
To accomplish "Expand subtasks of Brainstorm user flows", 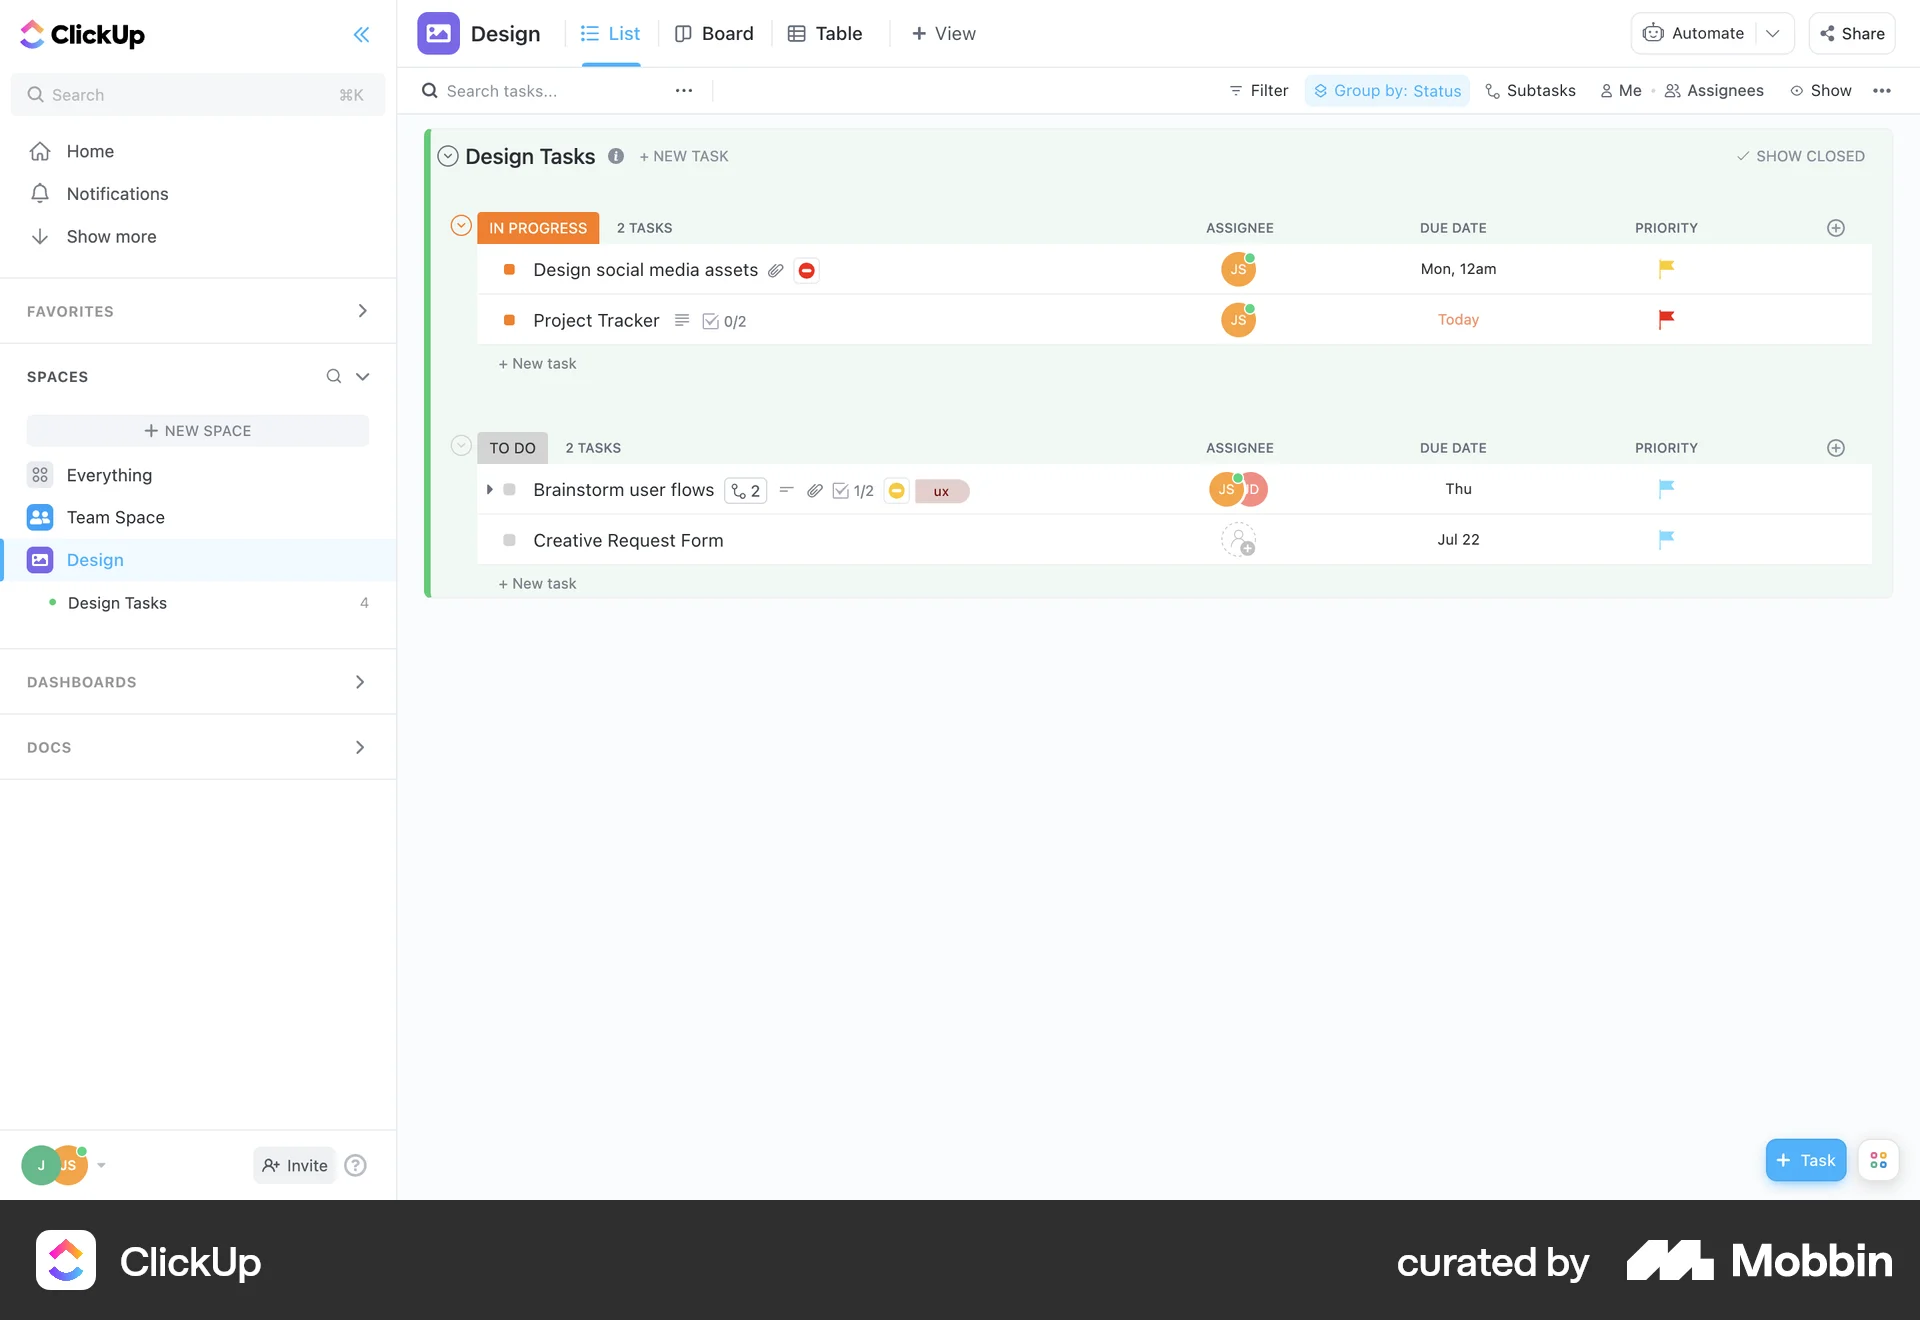I will click(x=488, y=490).
